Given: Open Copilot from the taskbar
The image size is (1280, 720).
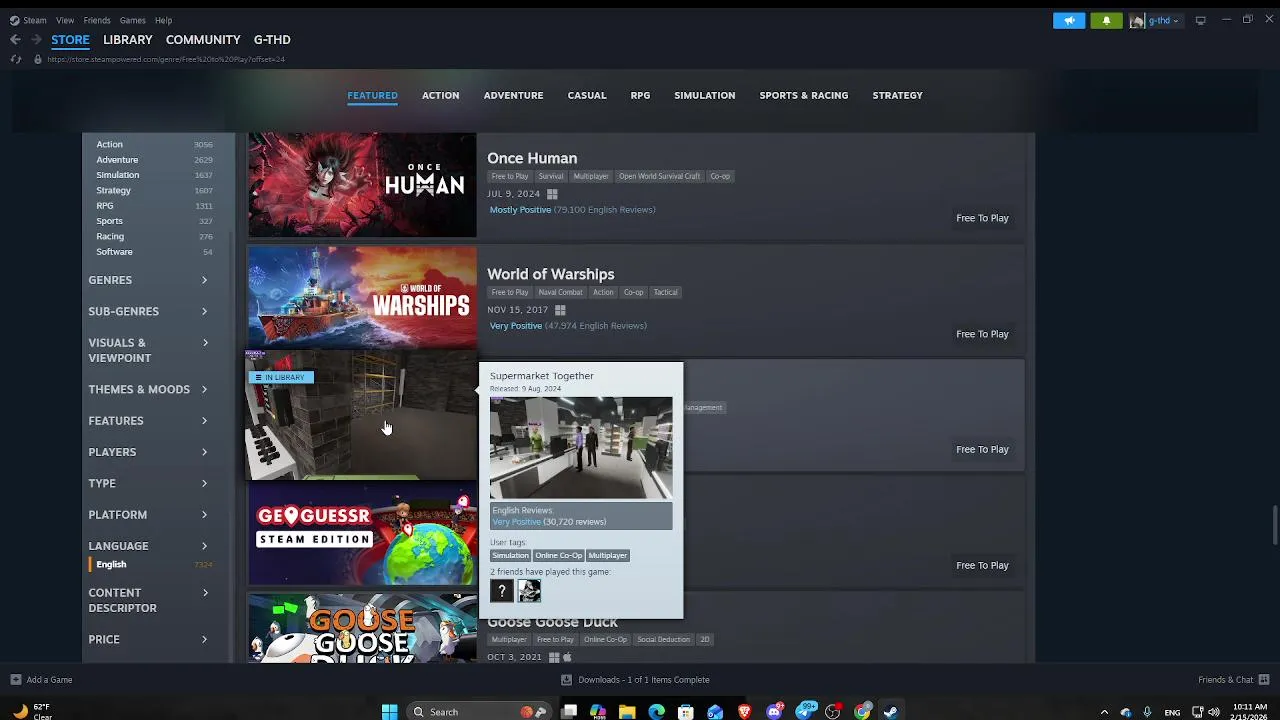Looking at the screenshot, I should coord(598,712).
